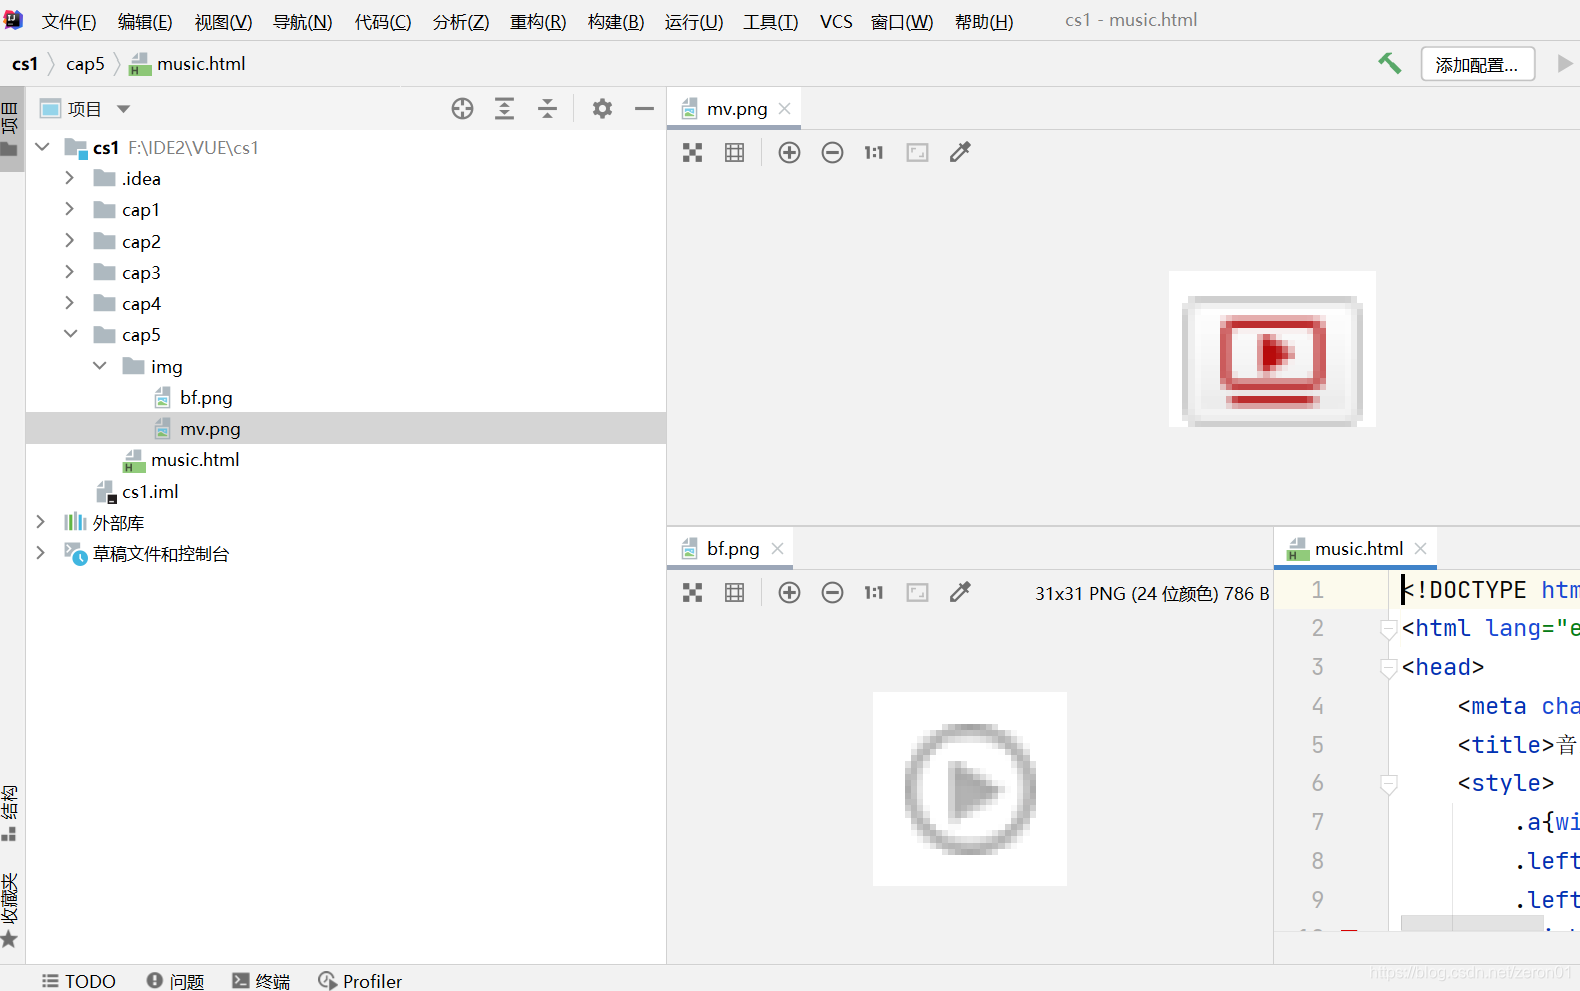The image size is (1580, 991).
Task: Close the mv.png tab
Action: point(785,108)
